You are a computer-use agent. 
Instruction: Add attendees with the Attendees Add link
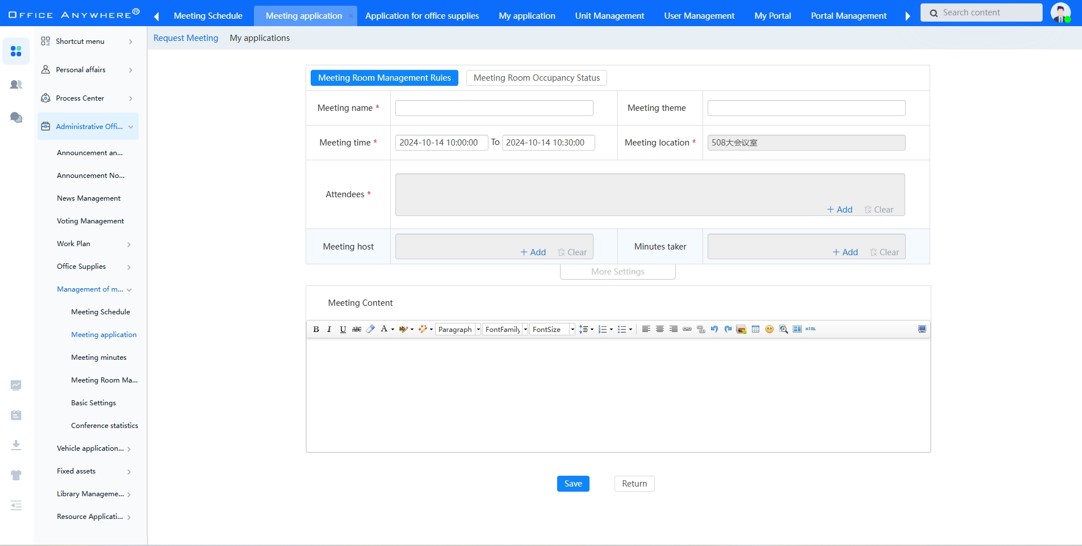(839, 209)
